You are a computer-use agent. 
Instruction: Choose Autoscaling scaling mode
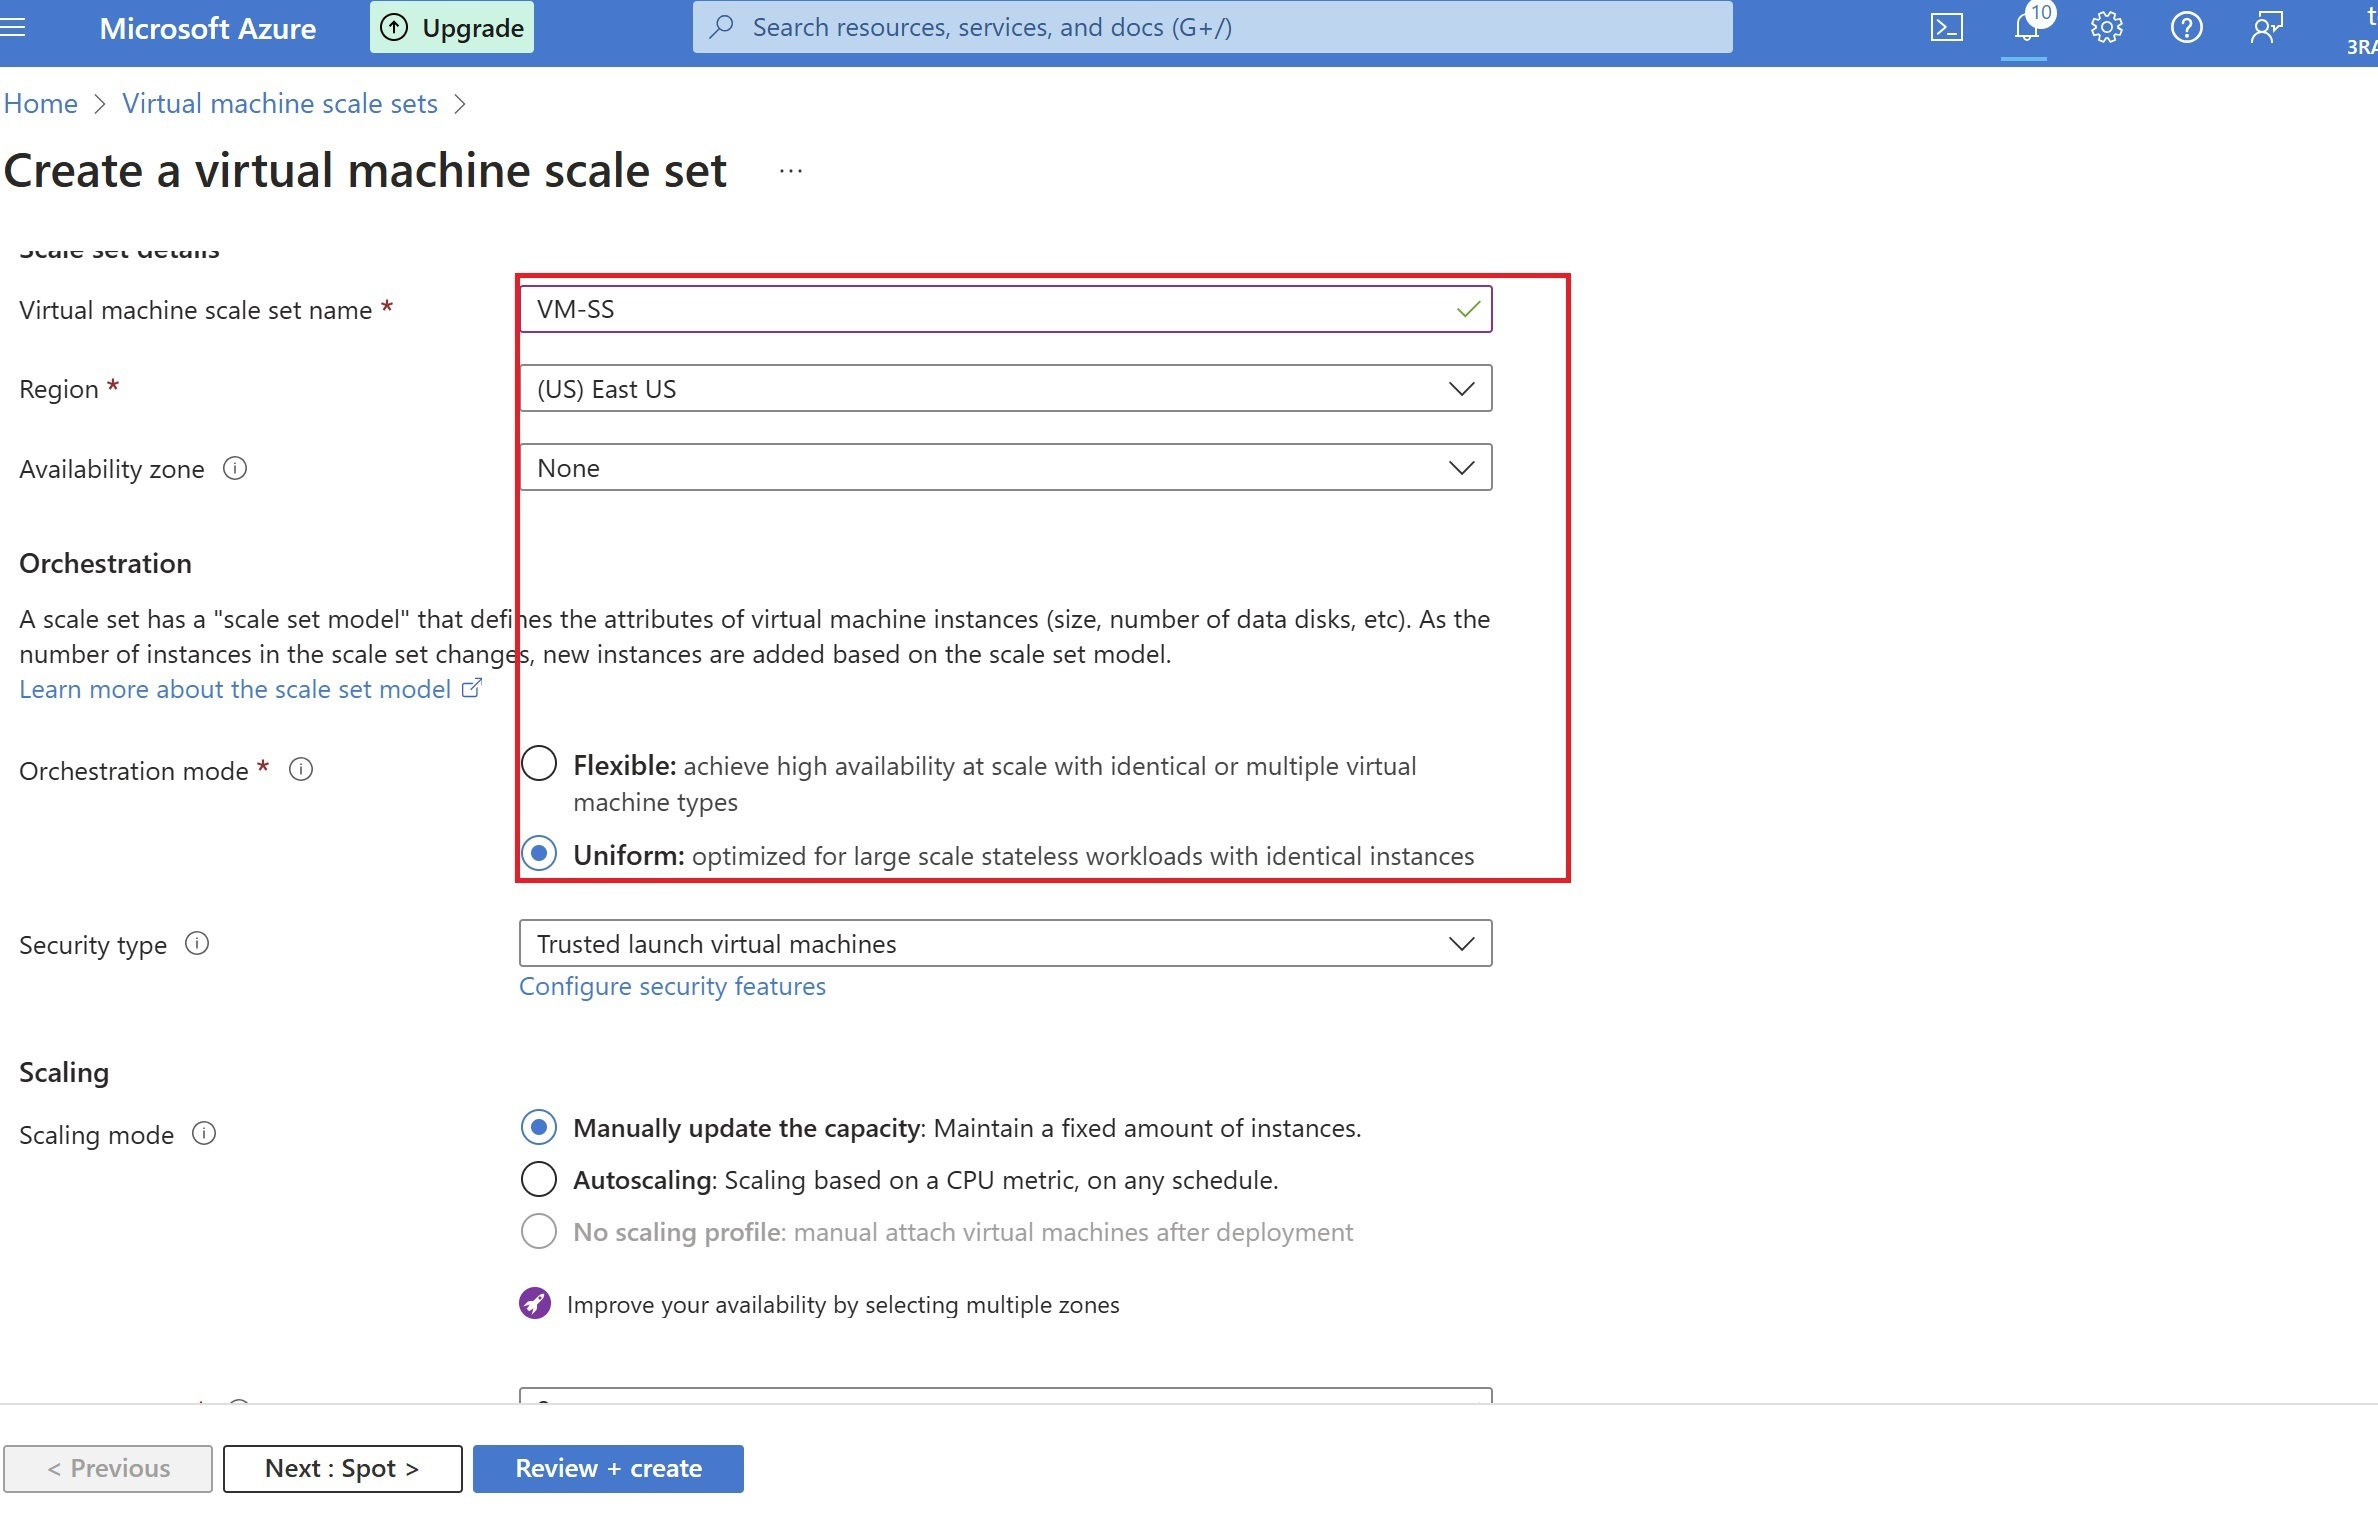539,1179
